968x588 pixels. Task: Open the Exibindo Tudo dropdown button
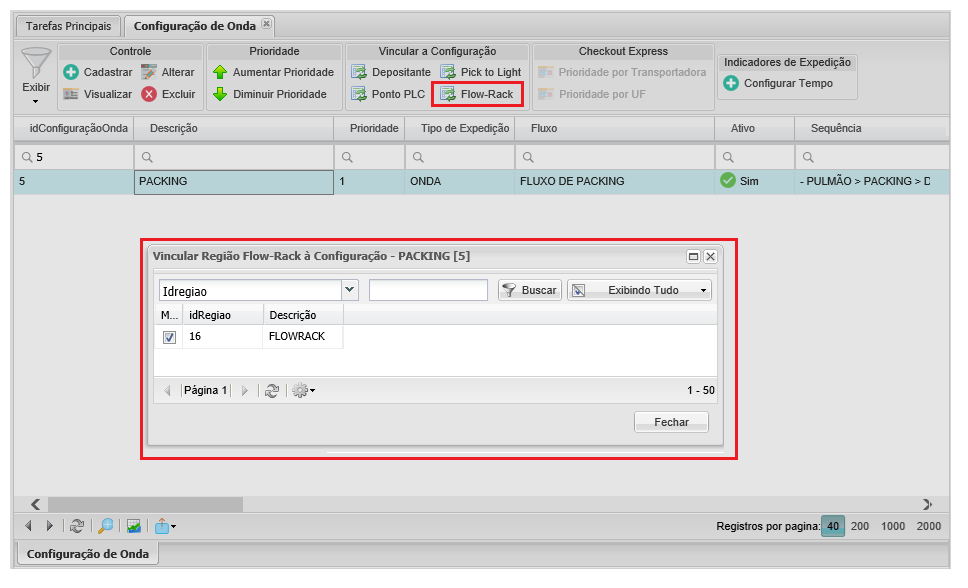[x=639, y=290]
